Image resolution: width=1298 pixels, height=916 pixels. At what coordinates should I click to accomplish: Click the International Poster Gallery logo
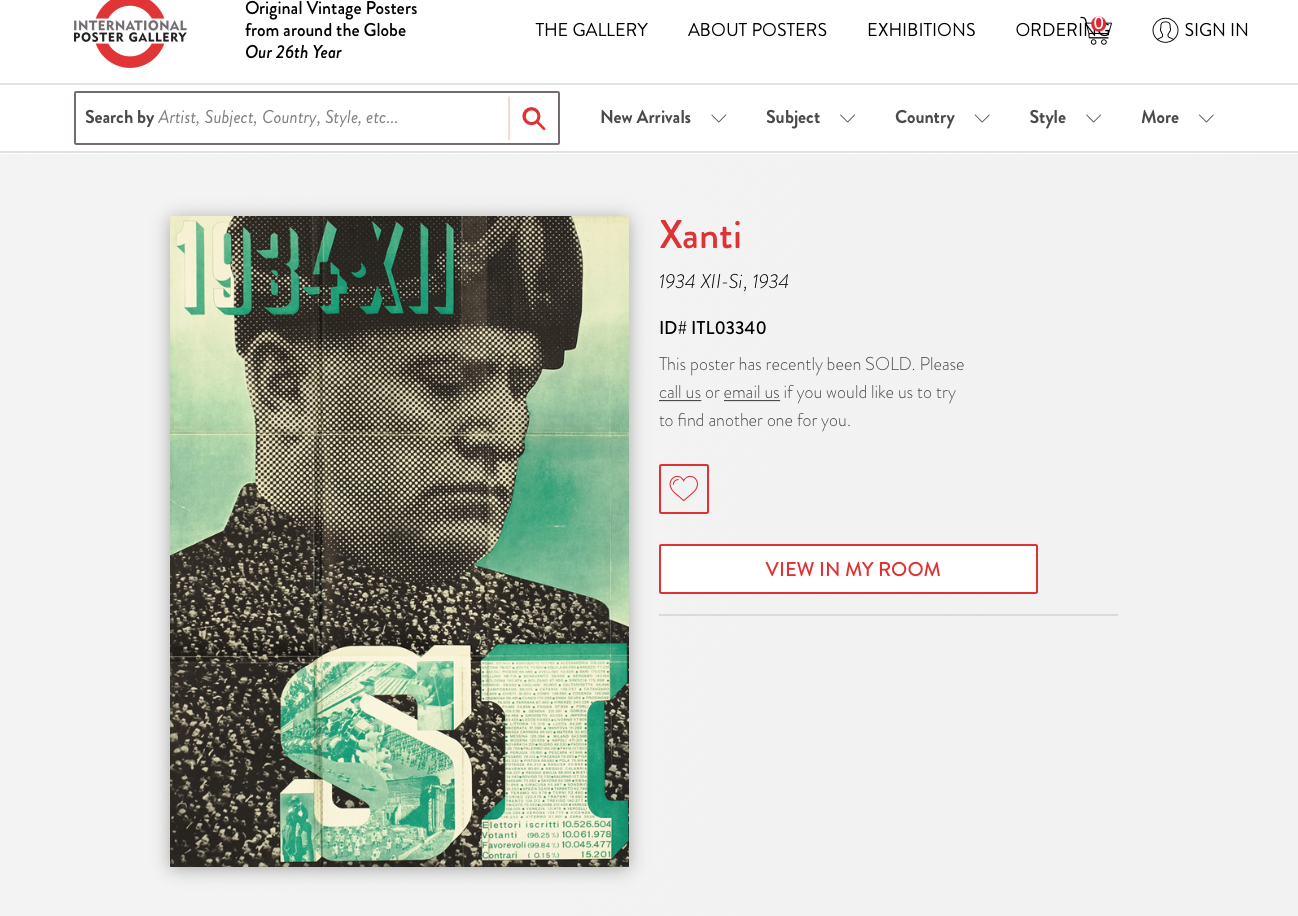(130, 33)
